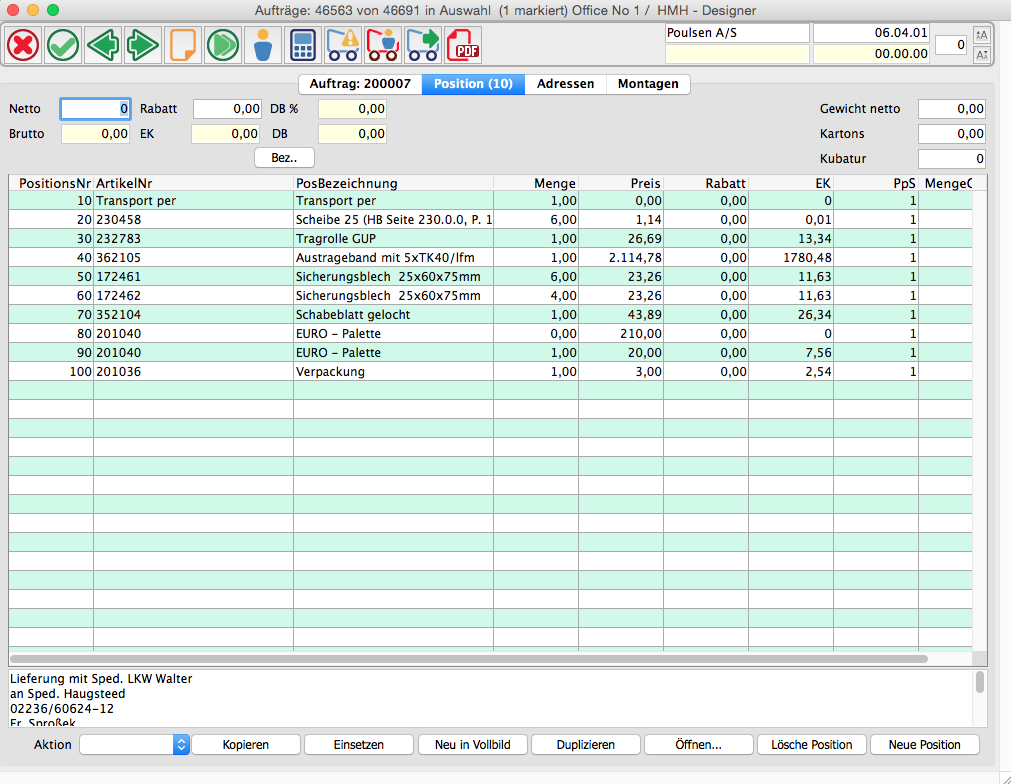Click the green circled play icon
The image size is (1011, 784).
(x=222, y=45)
